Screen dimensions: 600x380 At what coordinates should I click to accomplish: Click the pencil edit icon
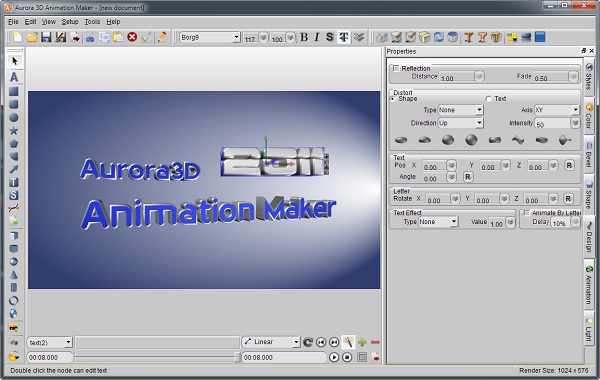click(x=161, y=37)
